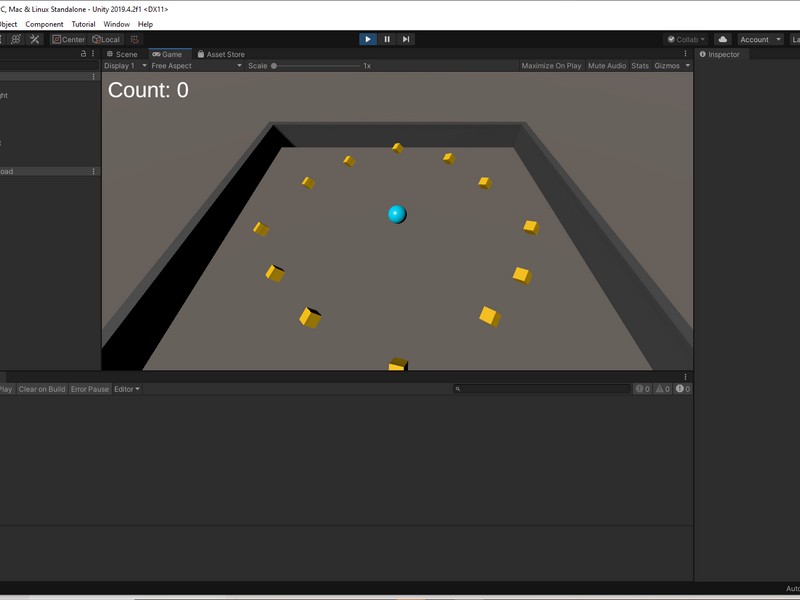Open the Editor dropdown in the Console
This screenshot has width=800, height=600.
click(128, 387)
